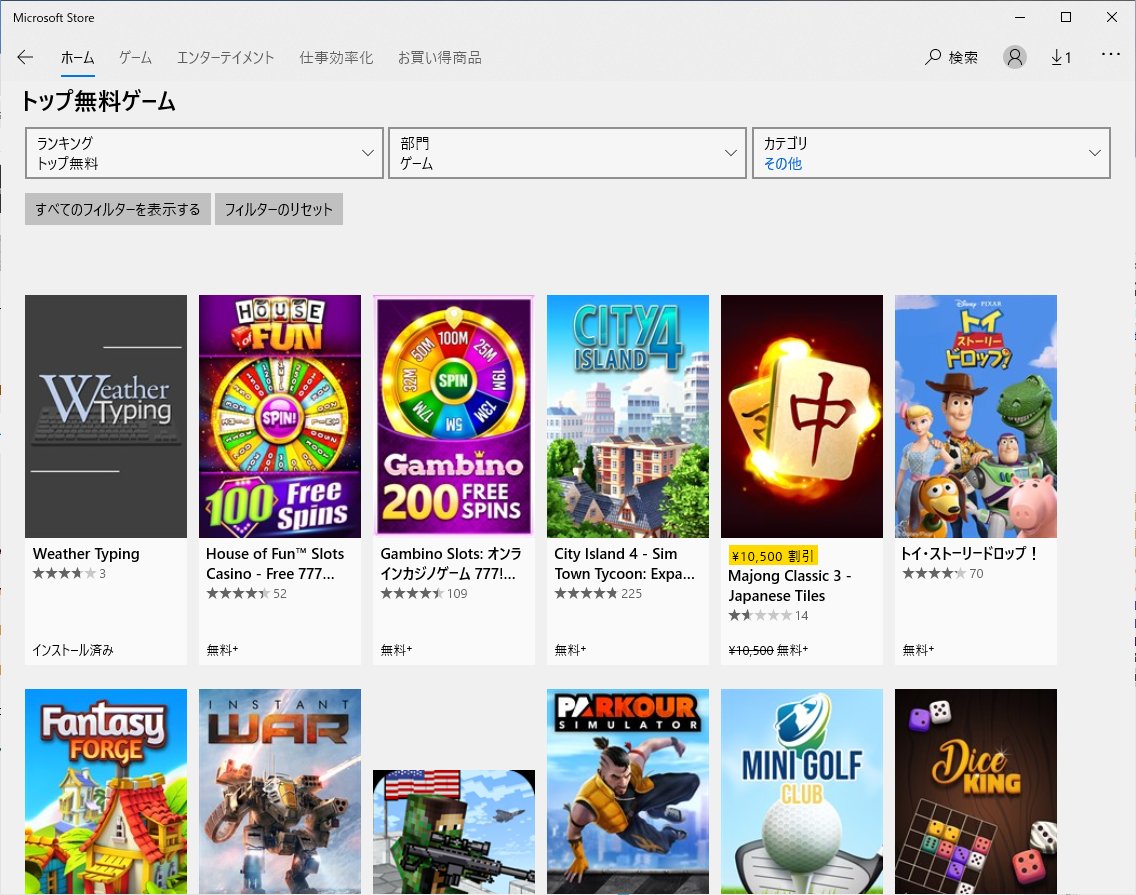The height and width of the screenshot is (895, 1136).
Task: Switch to the ホーム tab
Action: pyautogui.click(x=78, y=58)
